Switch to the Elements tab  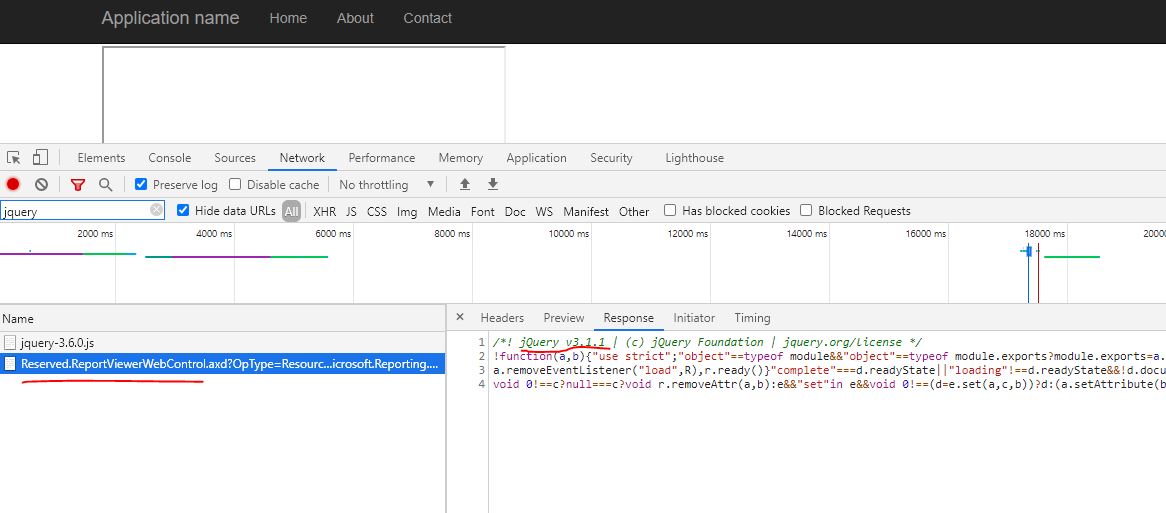tap(101, 158)
